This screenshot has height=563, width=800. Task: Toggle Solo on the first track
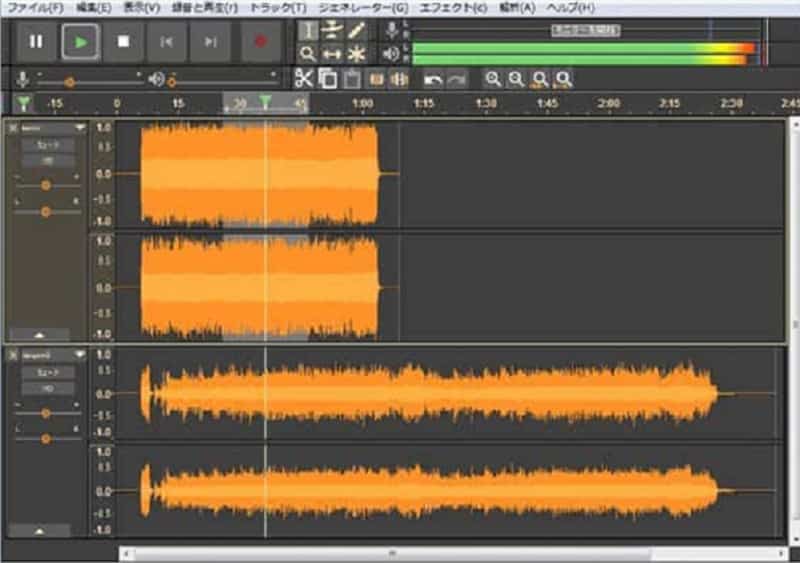[47, 160]
